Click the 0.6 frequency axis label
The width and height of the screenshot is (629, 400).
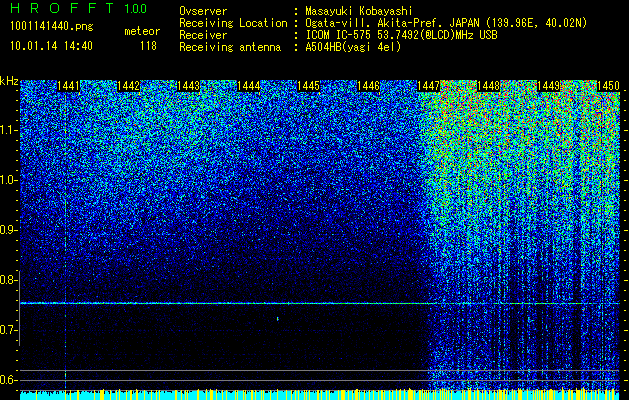click(8, 380)
